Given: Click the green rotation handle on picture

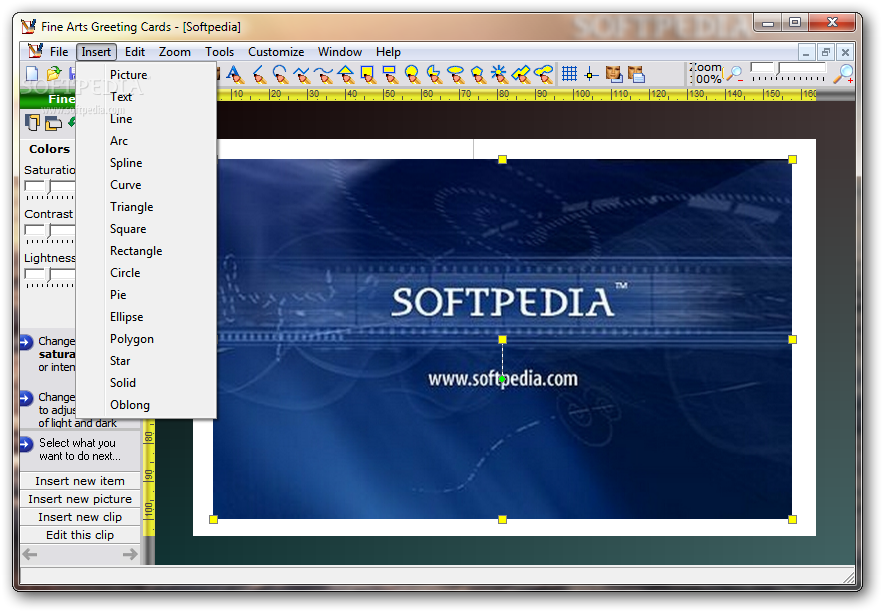Looking at the screenshot, I should point(502,379).
